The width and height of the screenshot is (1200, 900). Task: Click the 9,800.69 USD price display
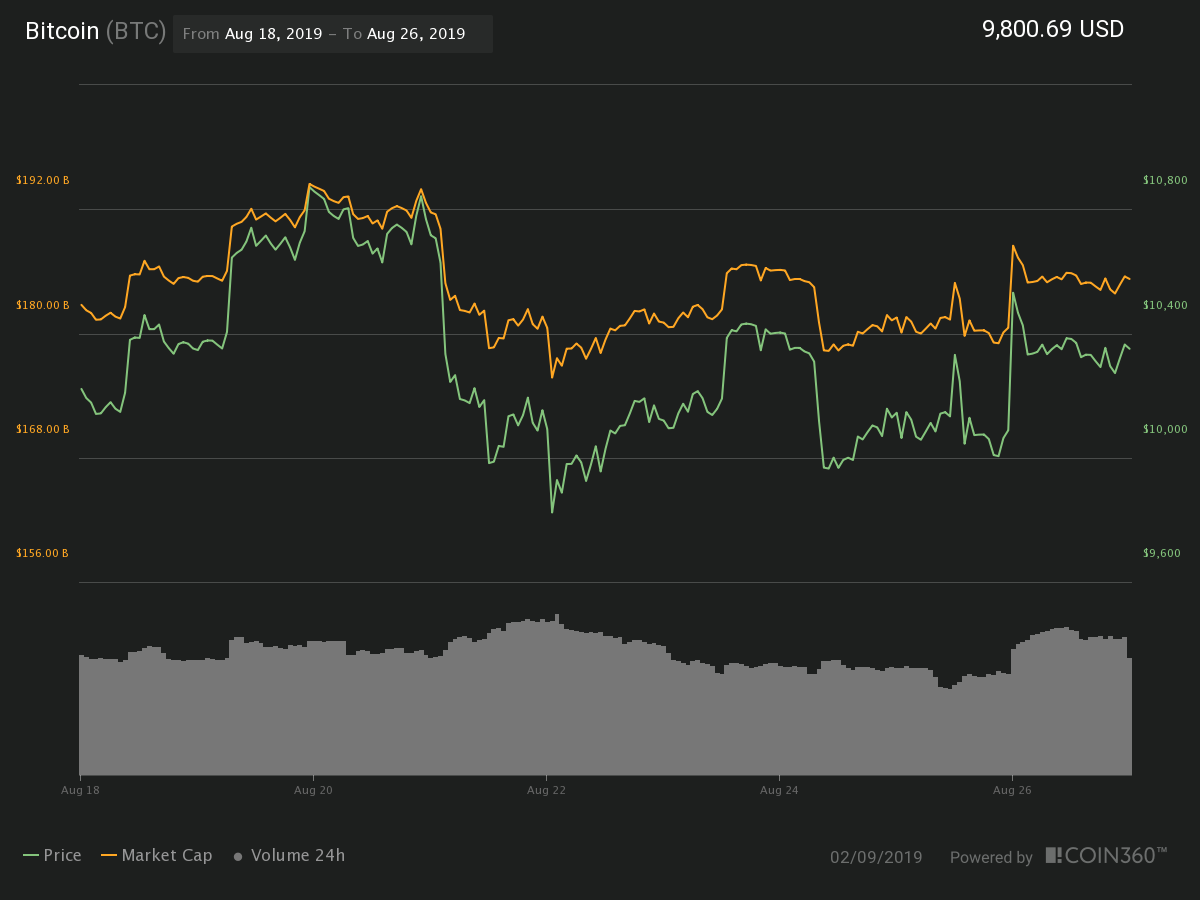1052,29
